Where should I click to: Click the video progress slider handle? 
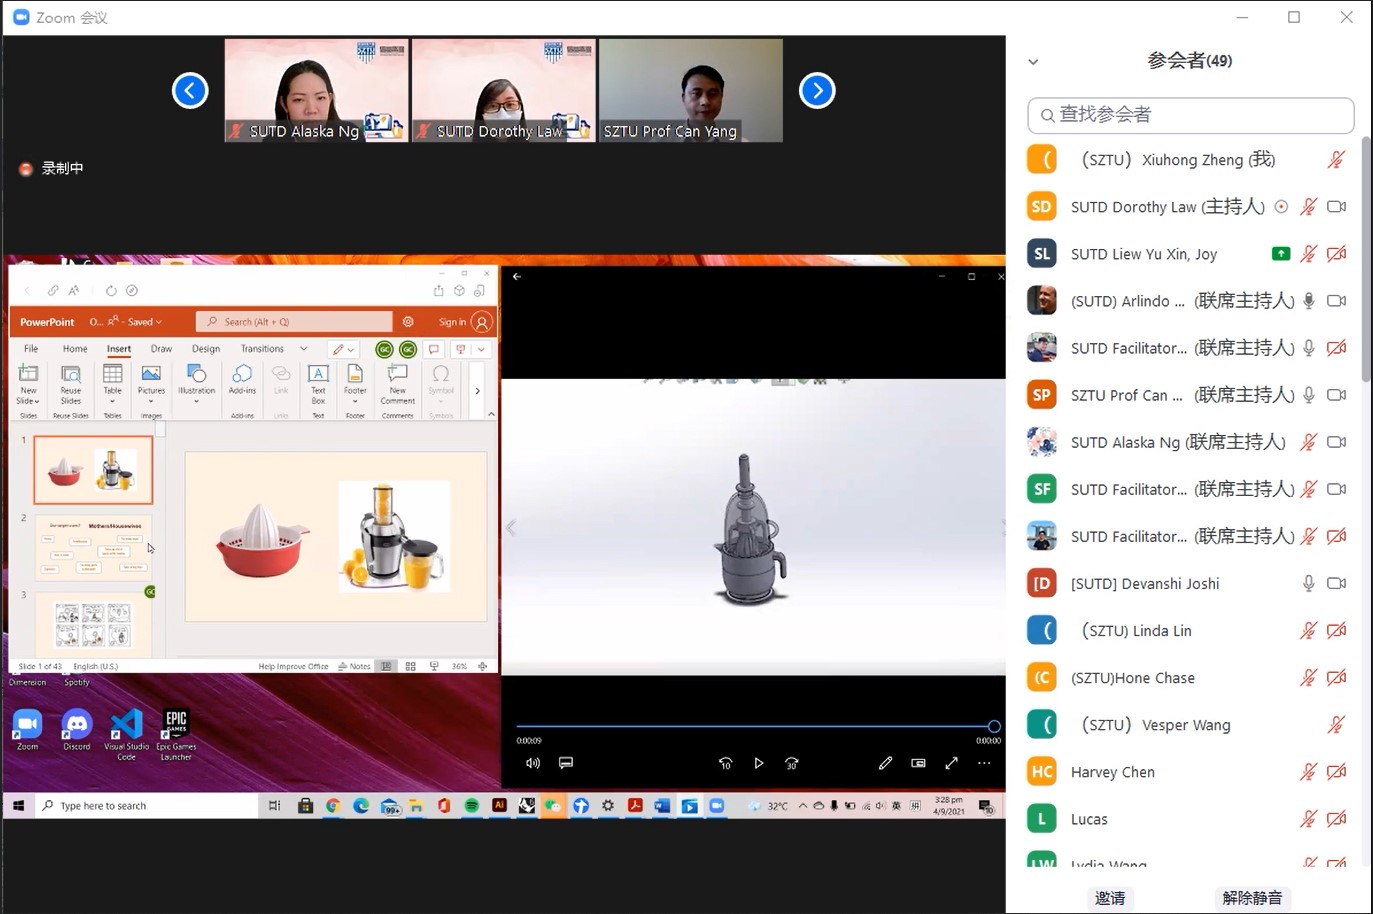pos(993,726)
